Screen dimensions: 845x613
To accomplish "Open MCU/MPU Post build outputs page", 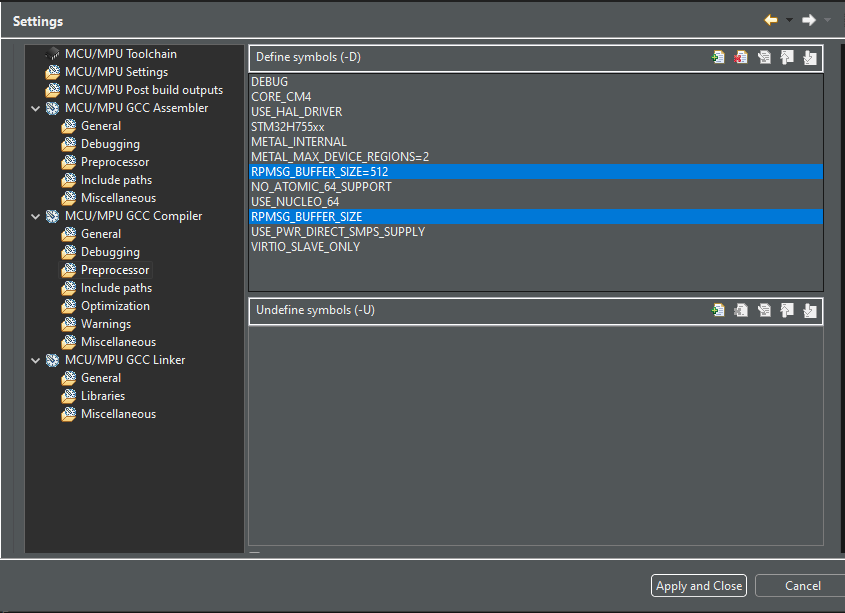I will tap(143, 89).
